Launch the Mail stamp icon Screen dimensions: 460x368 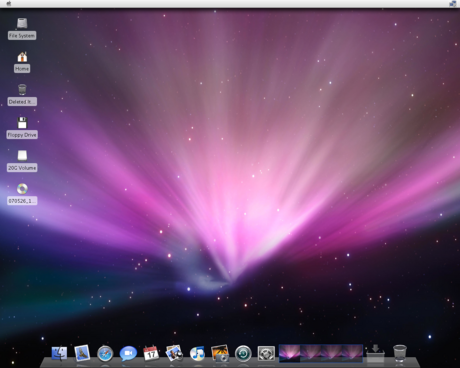[x=82, y=353]
